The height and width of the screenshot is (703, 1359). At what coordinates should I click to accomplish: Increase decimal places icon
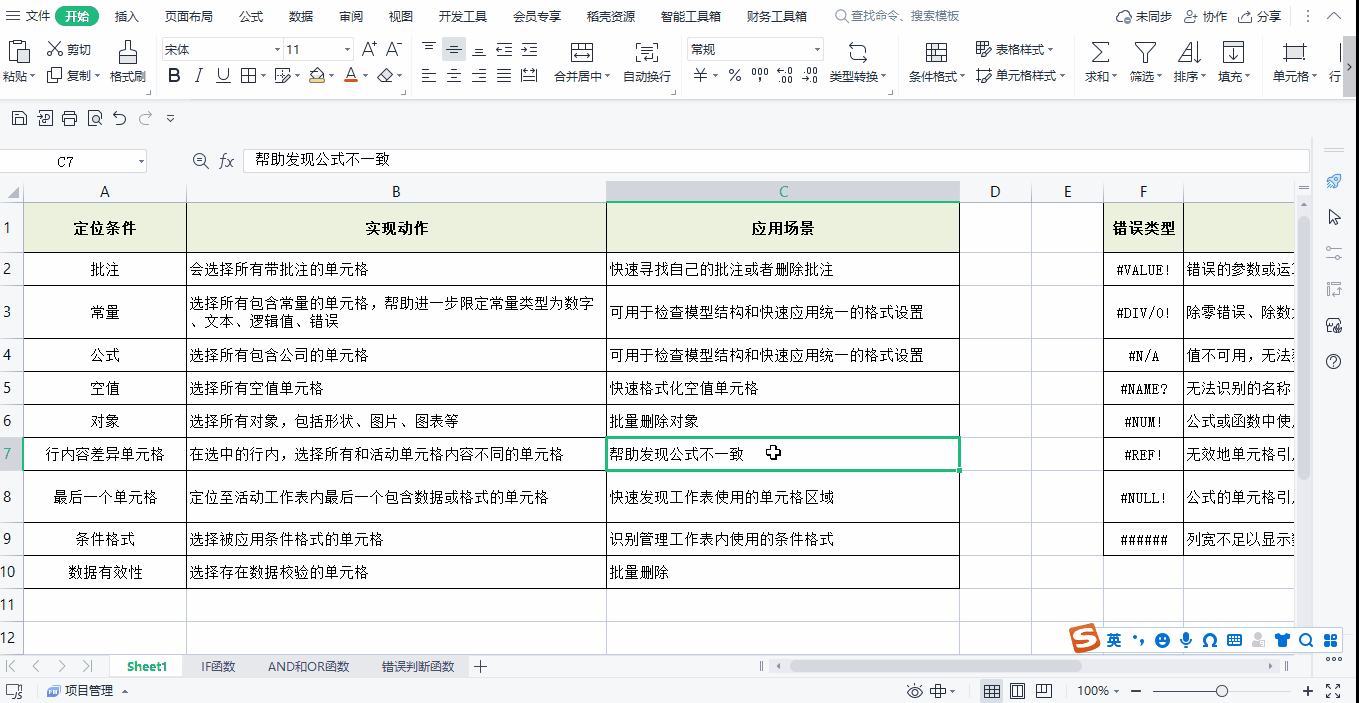point(784,76)
